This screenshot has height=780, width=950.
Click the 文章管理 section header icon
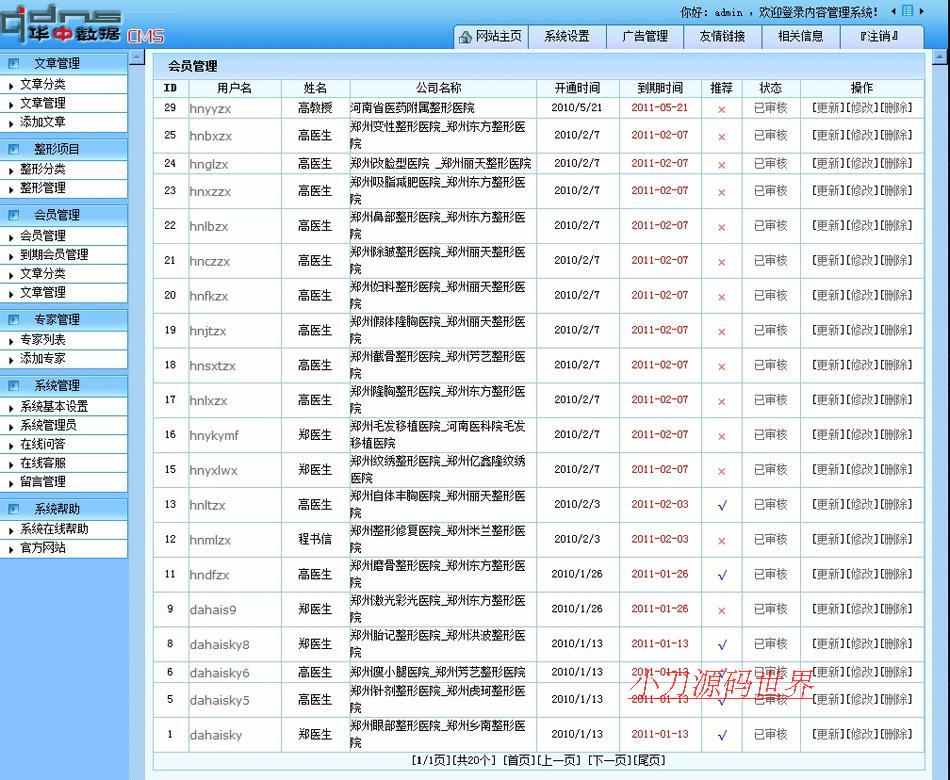point(14,63)
